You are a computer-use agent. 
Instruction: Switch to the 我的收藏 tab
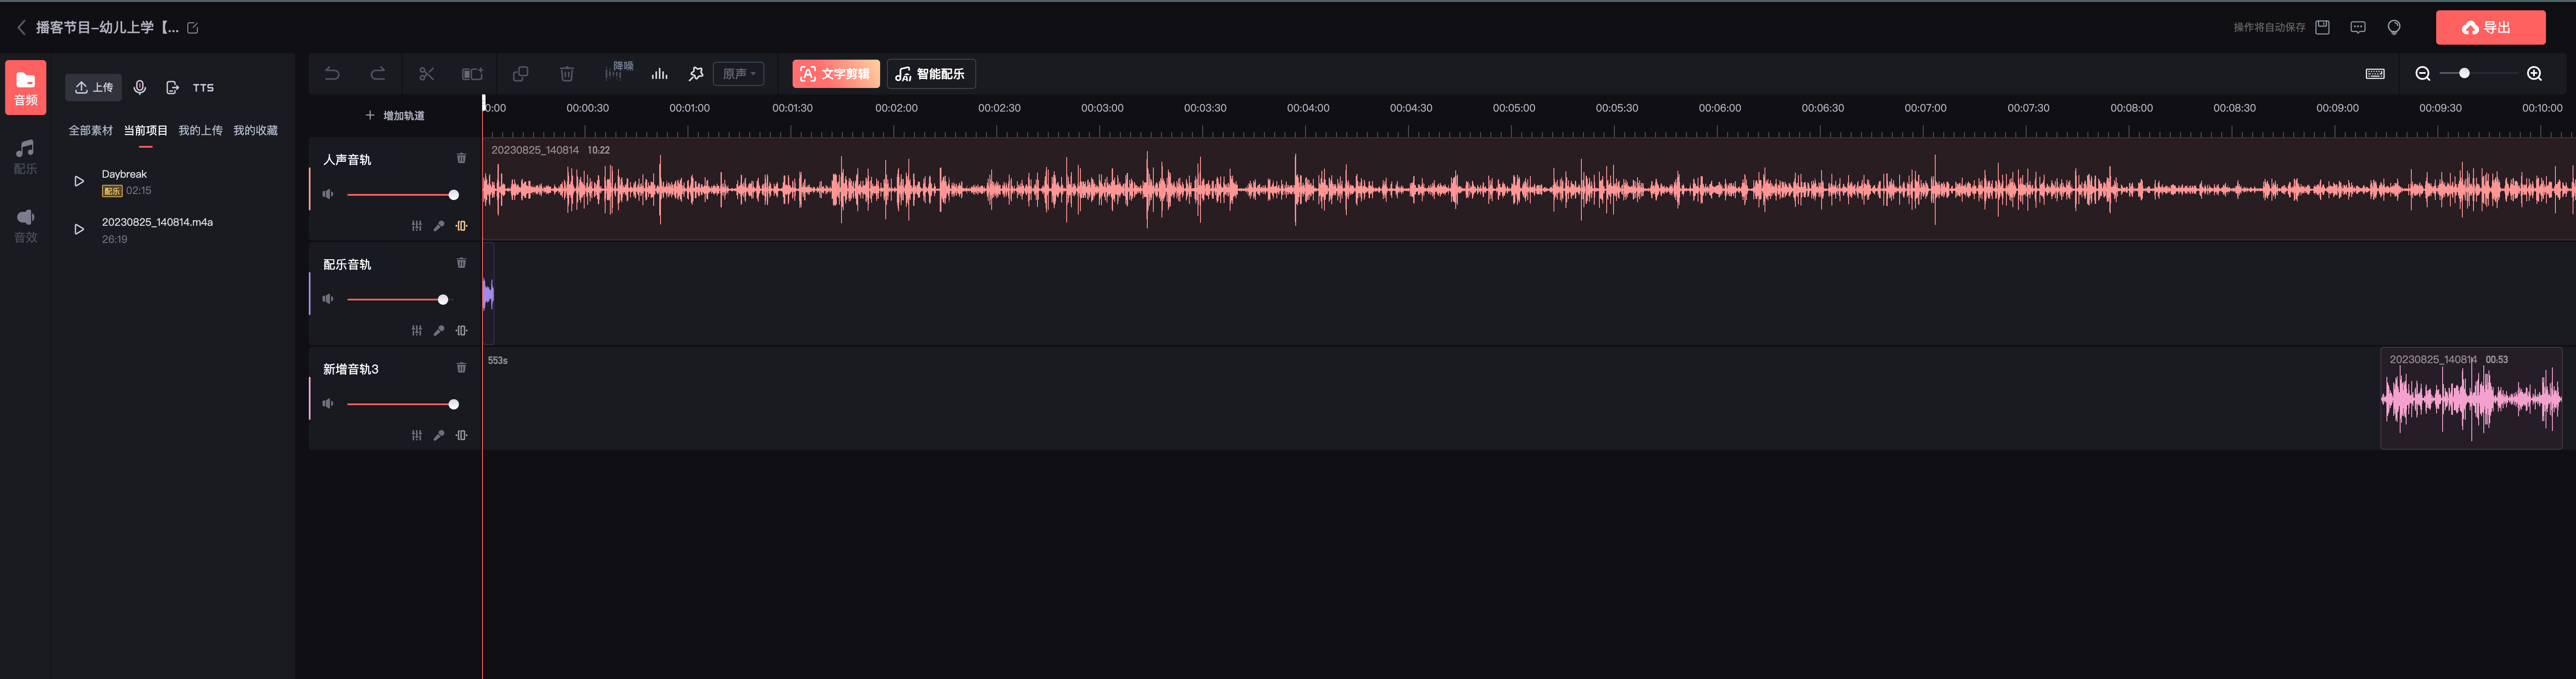click(x=255, y=131)
